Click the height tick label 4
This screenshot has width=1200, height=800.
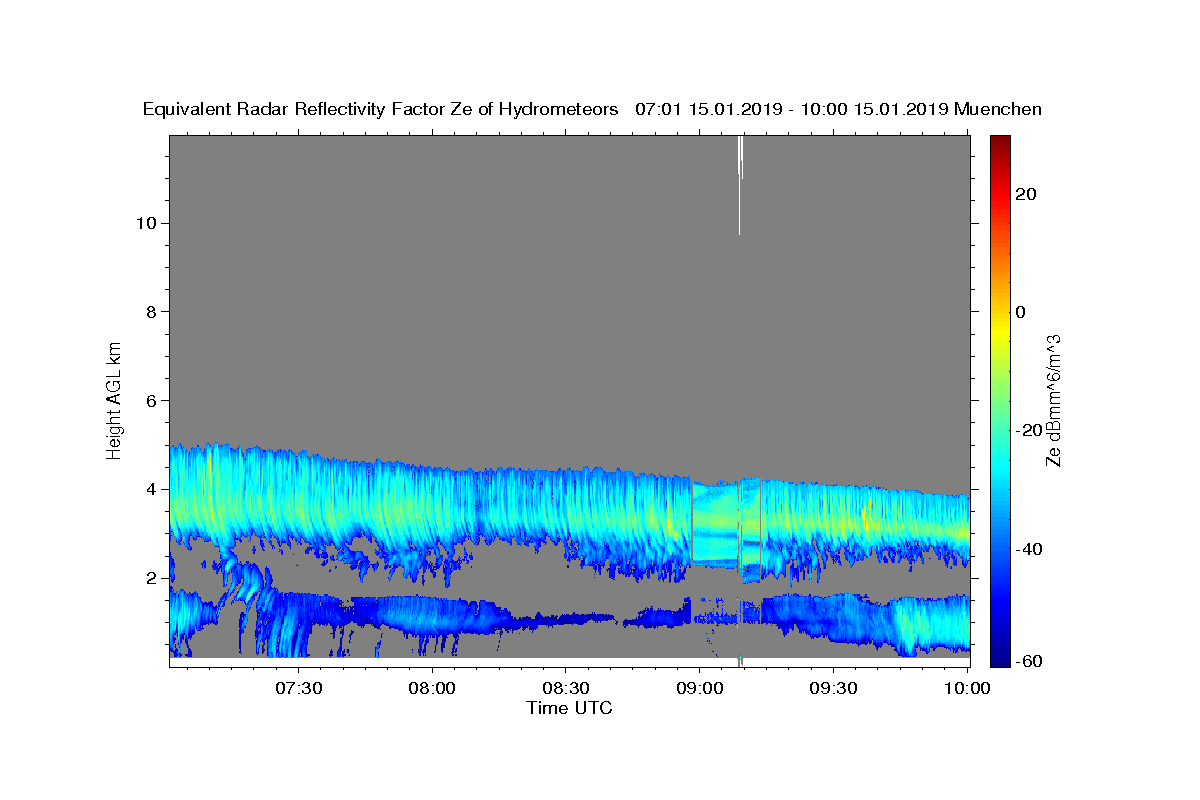[x=152, y=490]
